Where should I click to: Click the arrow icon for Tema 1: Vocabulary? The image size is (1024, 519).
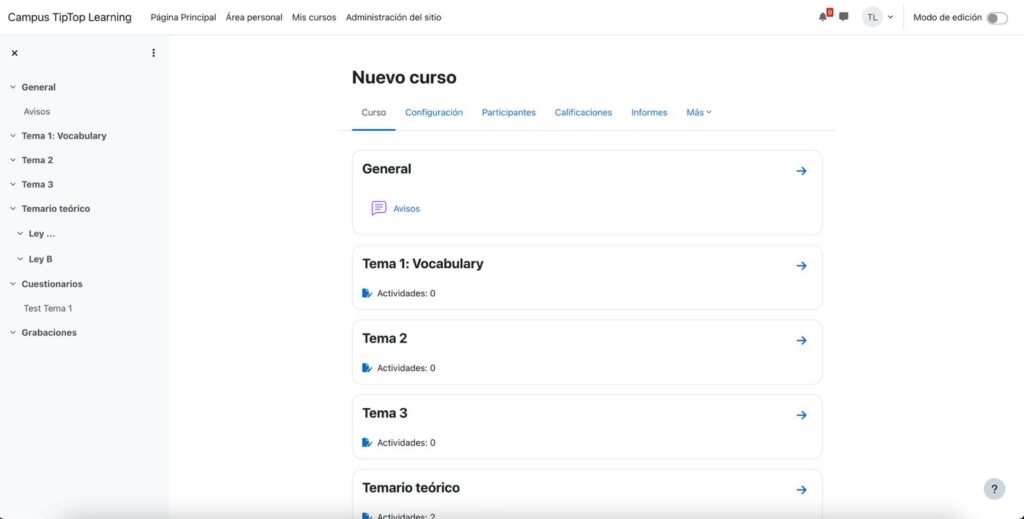tap(801, 266)
